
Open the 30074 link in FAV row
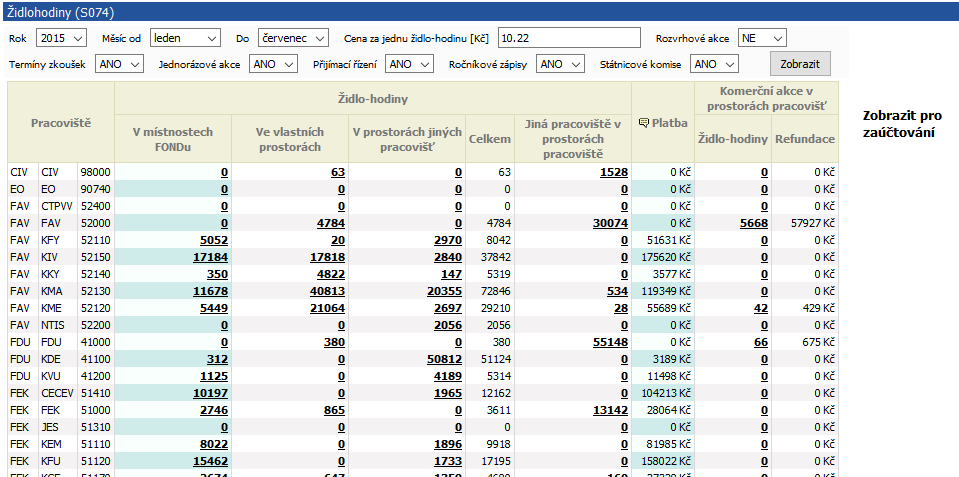point(610,223)
